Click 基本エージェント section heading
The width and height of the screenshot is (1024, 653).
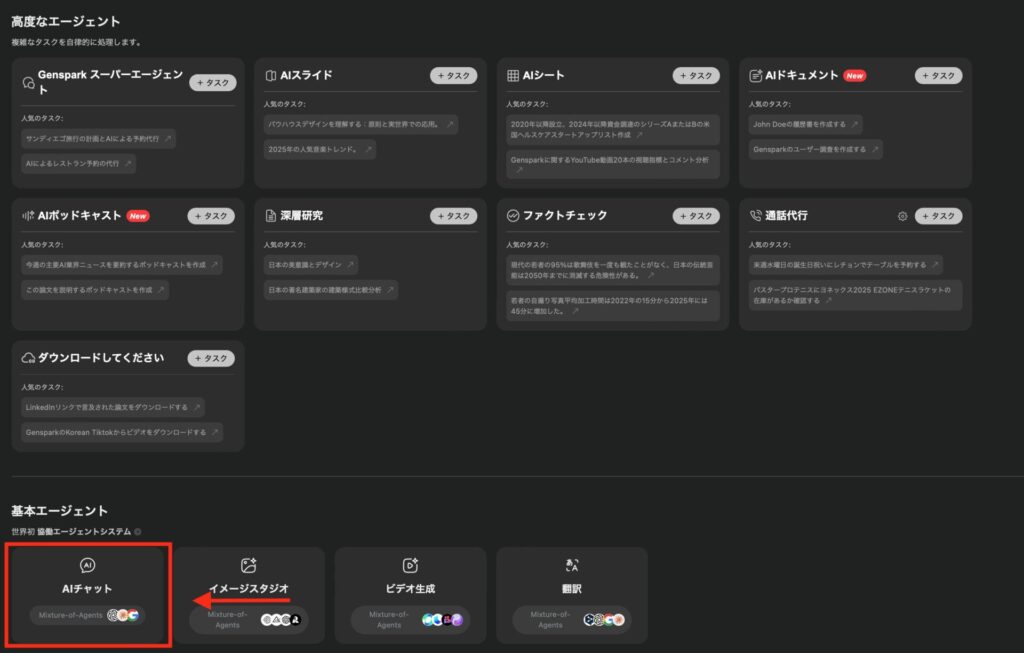pyautogui.click(x=59, y=511)
